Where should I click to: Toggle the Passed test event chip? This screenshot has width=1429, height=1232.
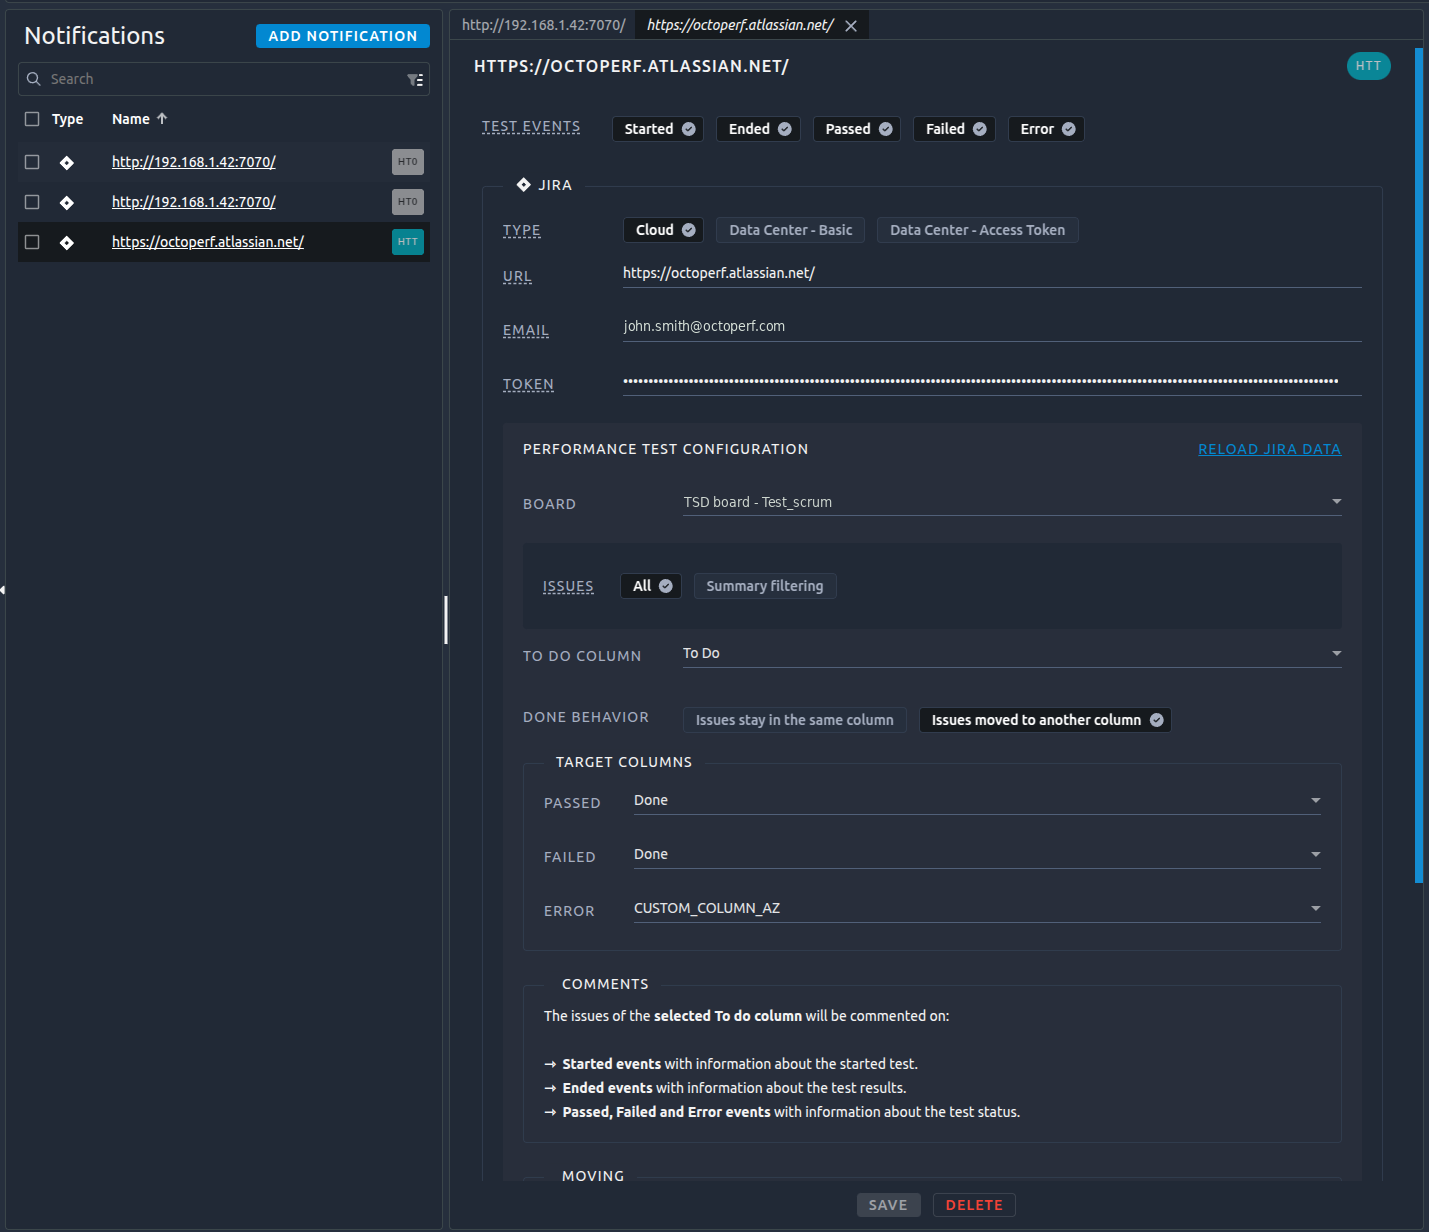coord(857,129)
